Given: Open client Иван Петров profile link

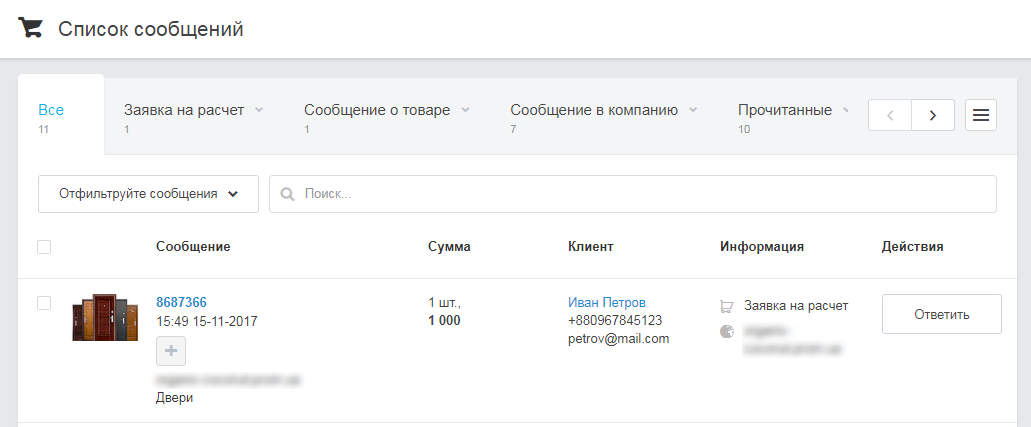Looking at the screenshot, I should pos(606,302).
